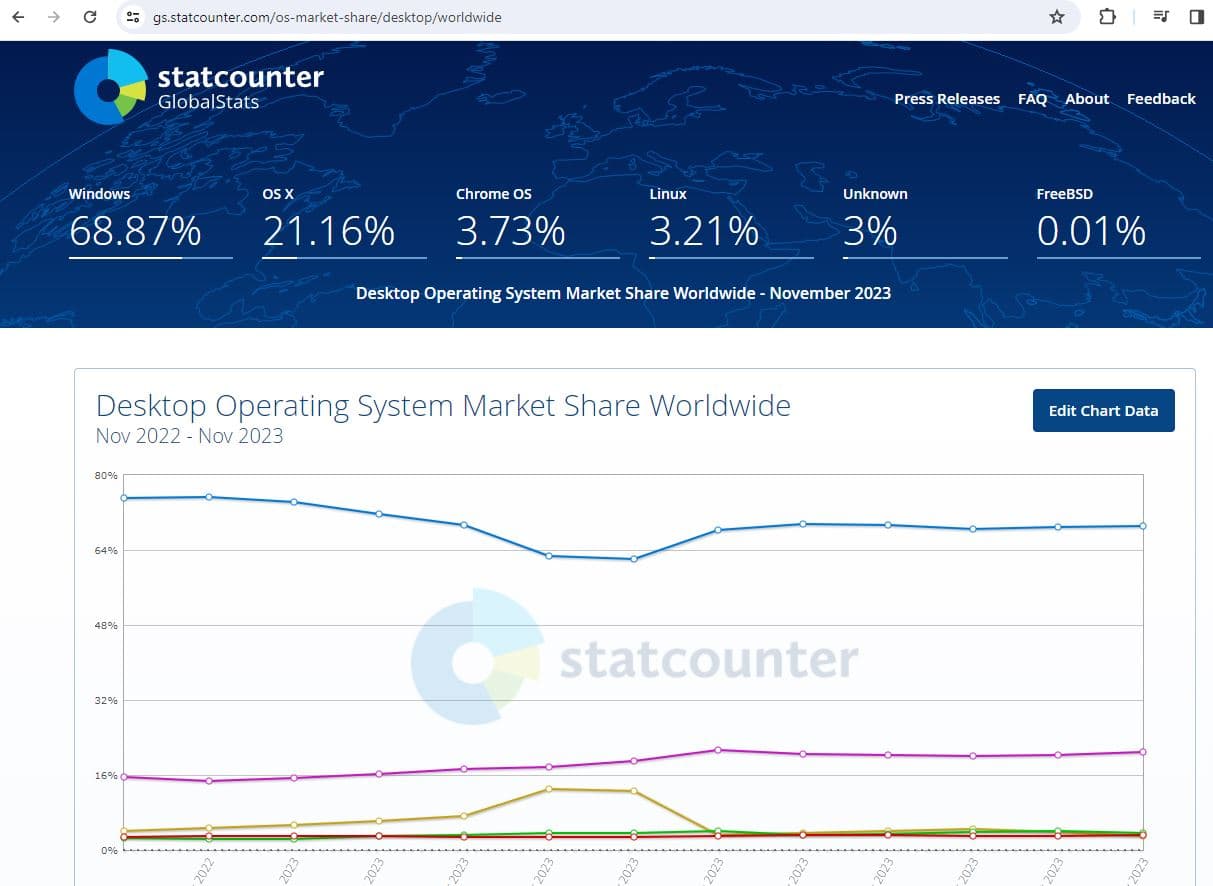Click the last data point on blue Windows line
Image resolution: width=1213 pixels, height=886 pixels.
click(x=1143, y=526)
